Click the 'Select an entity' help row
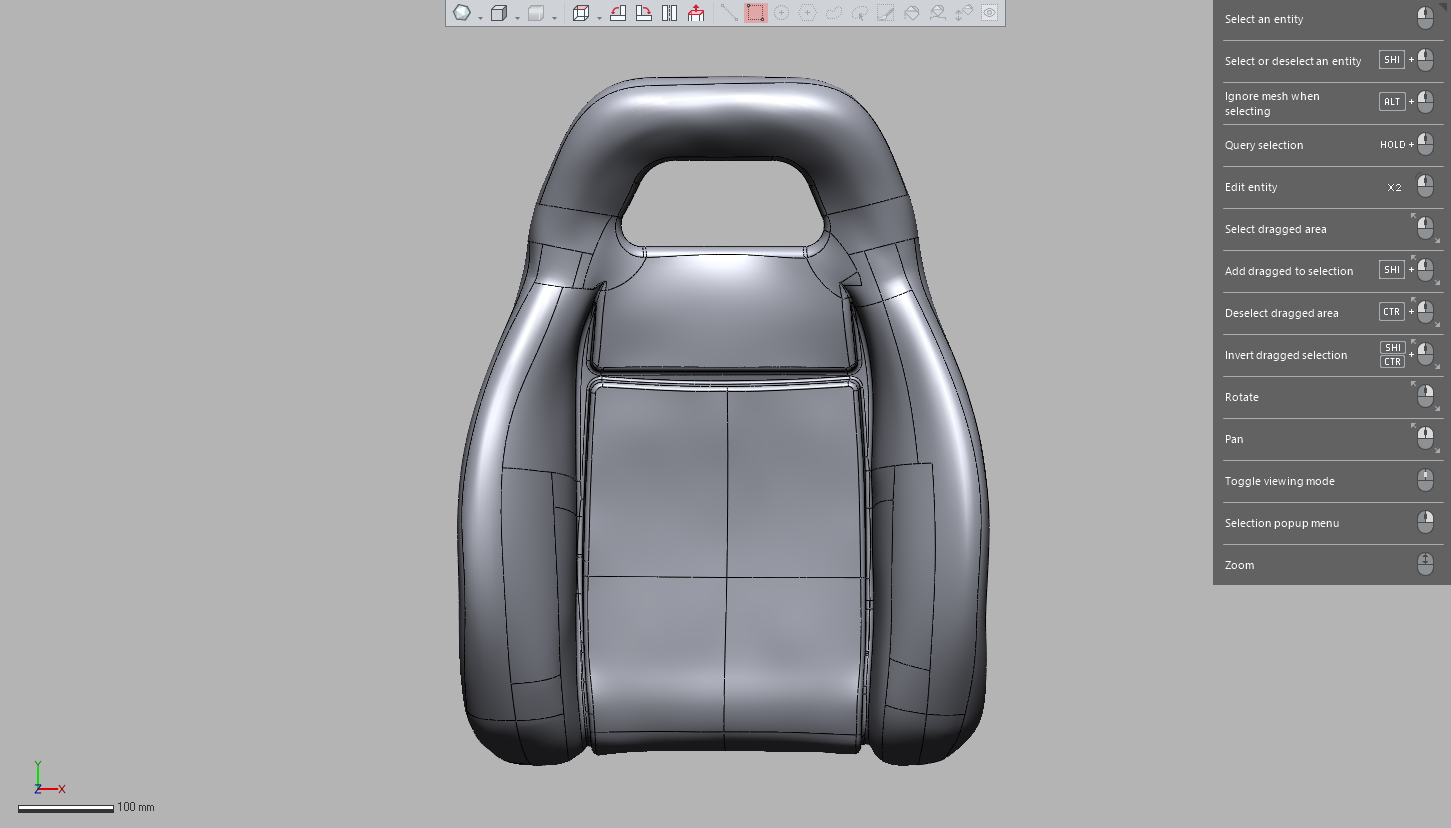 coord(1332,19)
